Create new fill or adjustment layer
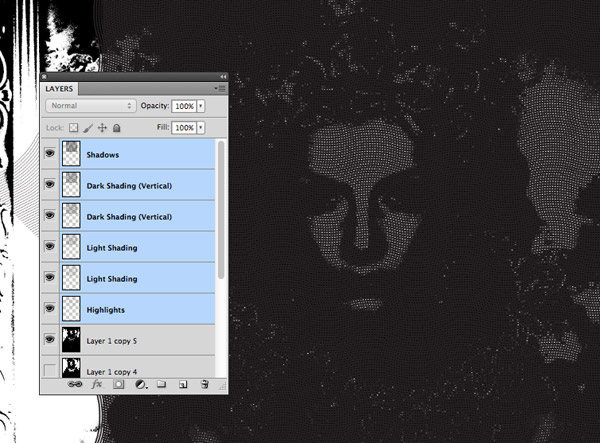Image resolution: width=600 pixels, height=443 pixels. (x=139, y=384)
